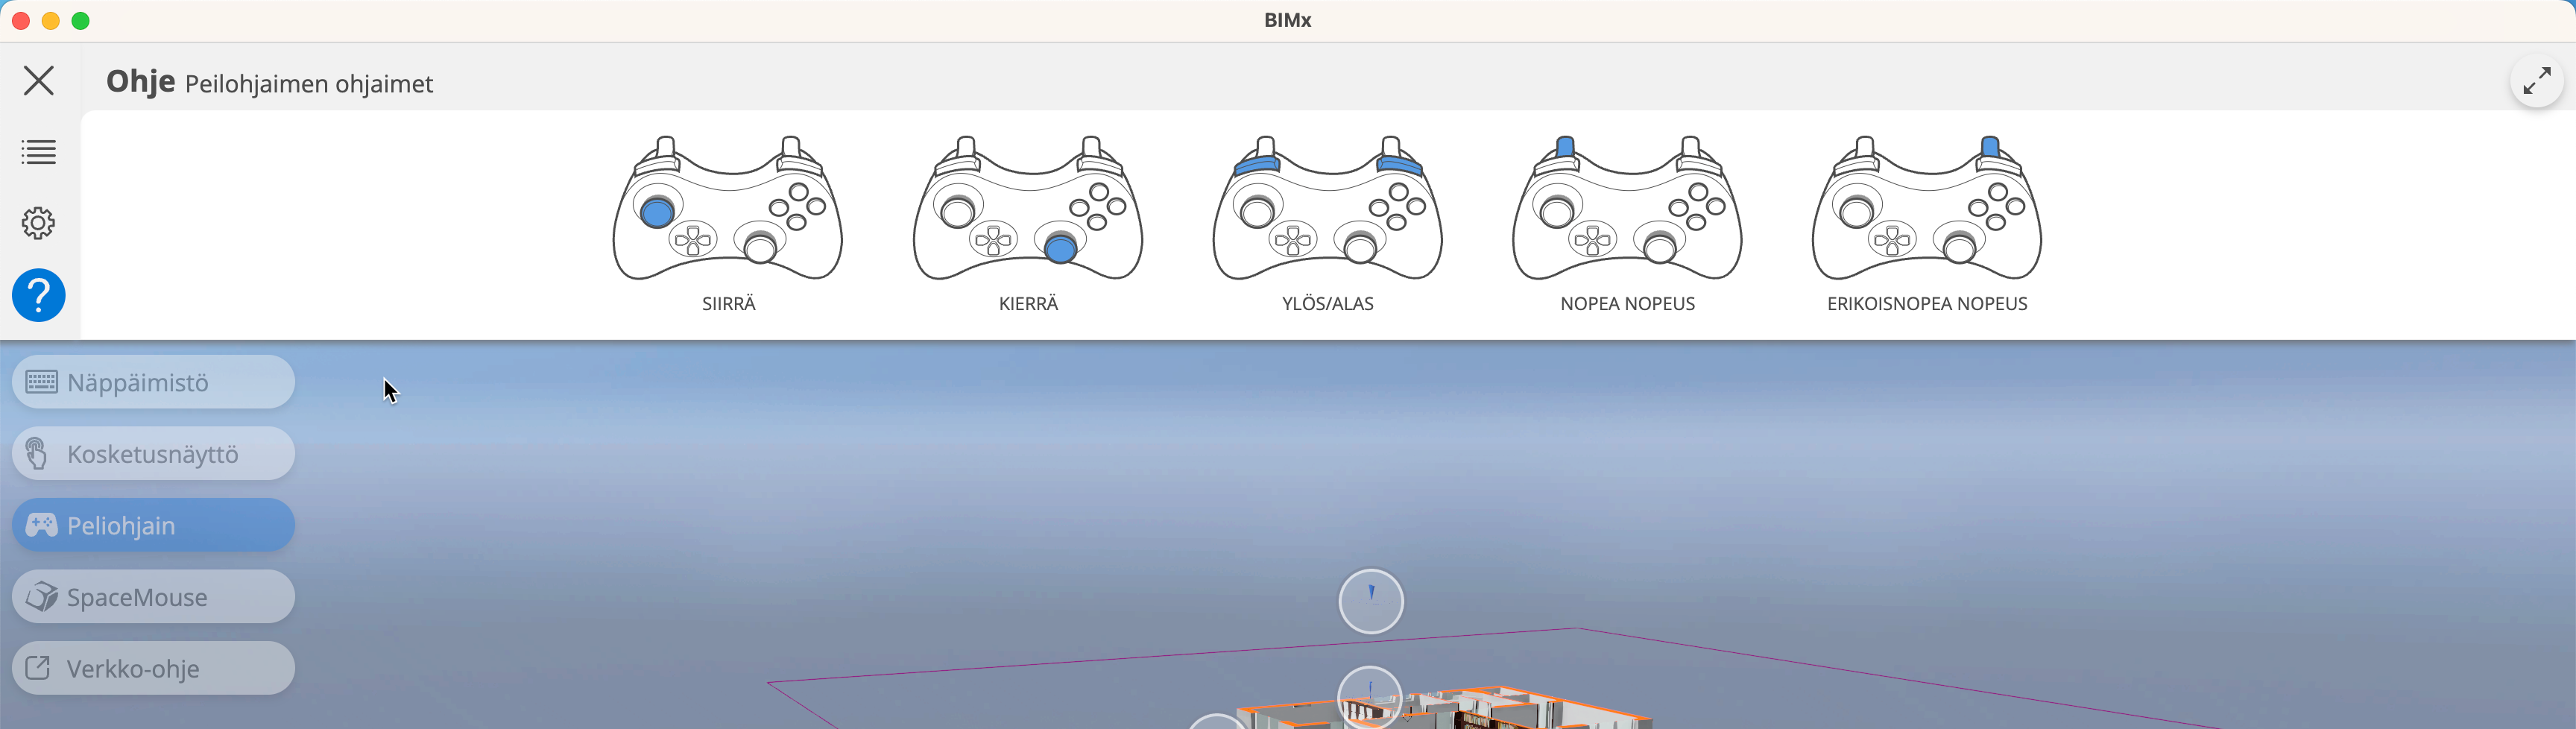Select the SIIRRÄ gamepad illustration
Viewport: 2576px width, 729px height.
[x=728, y=208]
